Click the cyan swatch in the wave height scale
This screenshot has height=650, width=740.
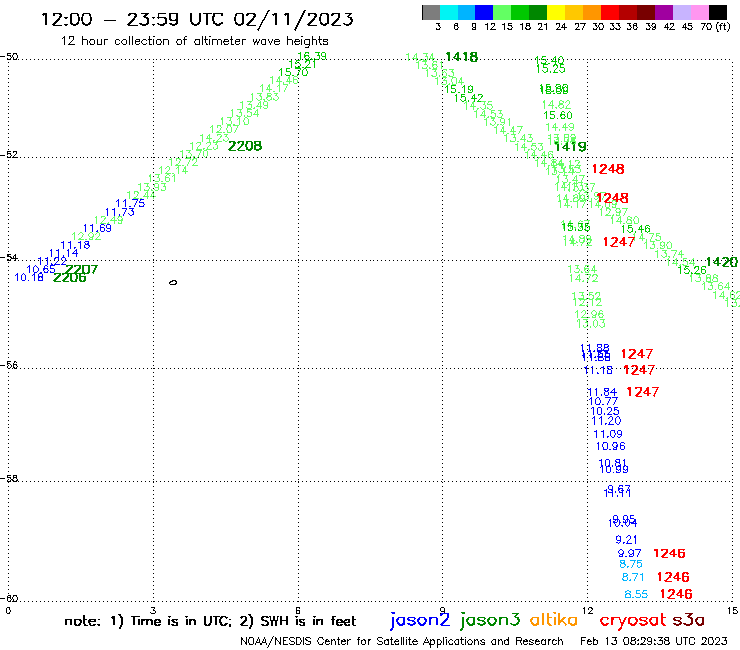(x=448, y=12)
